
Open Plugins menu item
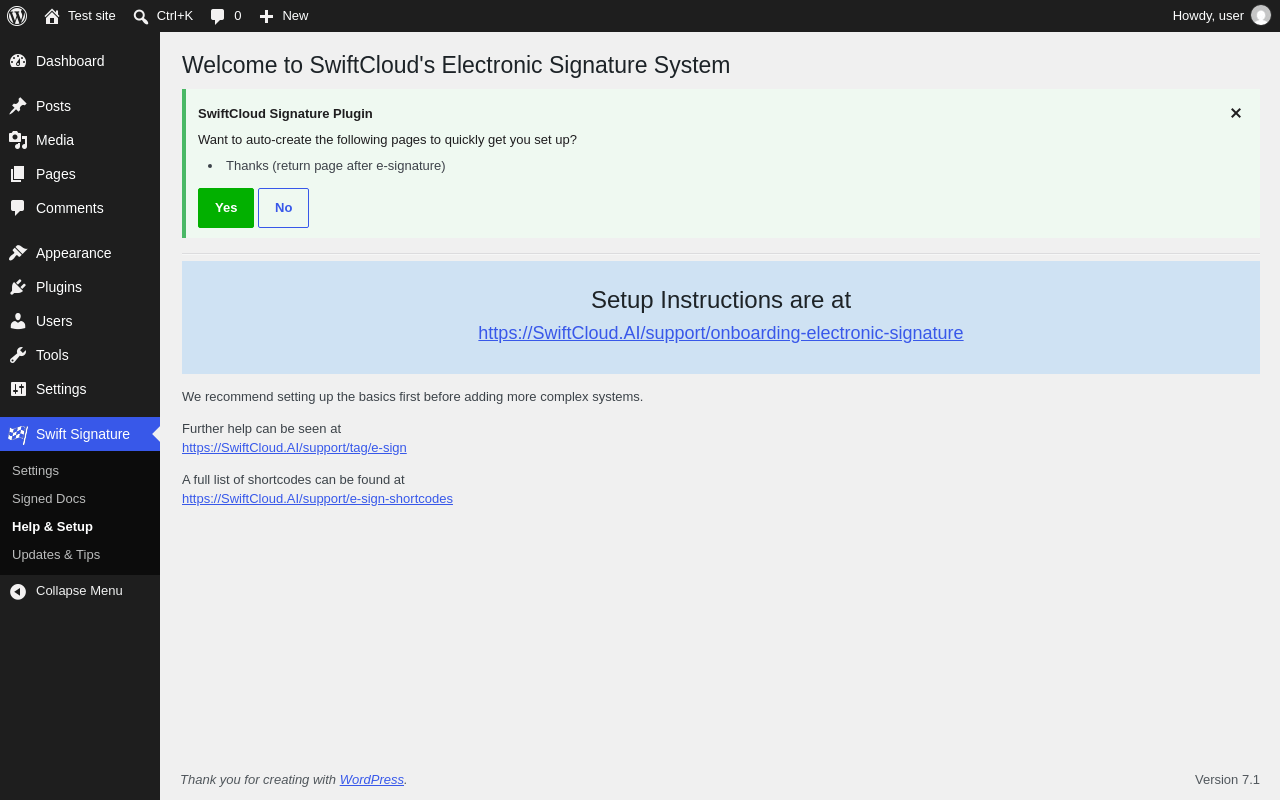(x=80, y=287)
